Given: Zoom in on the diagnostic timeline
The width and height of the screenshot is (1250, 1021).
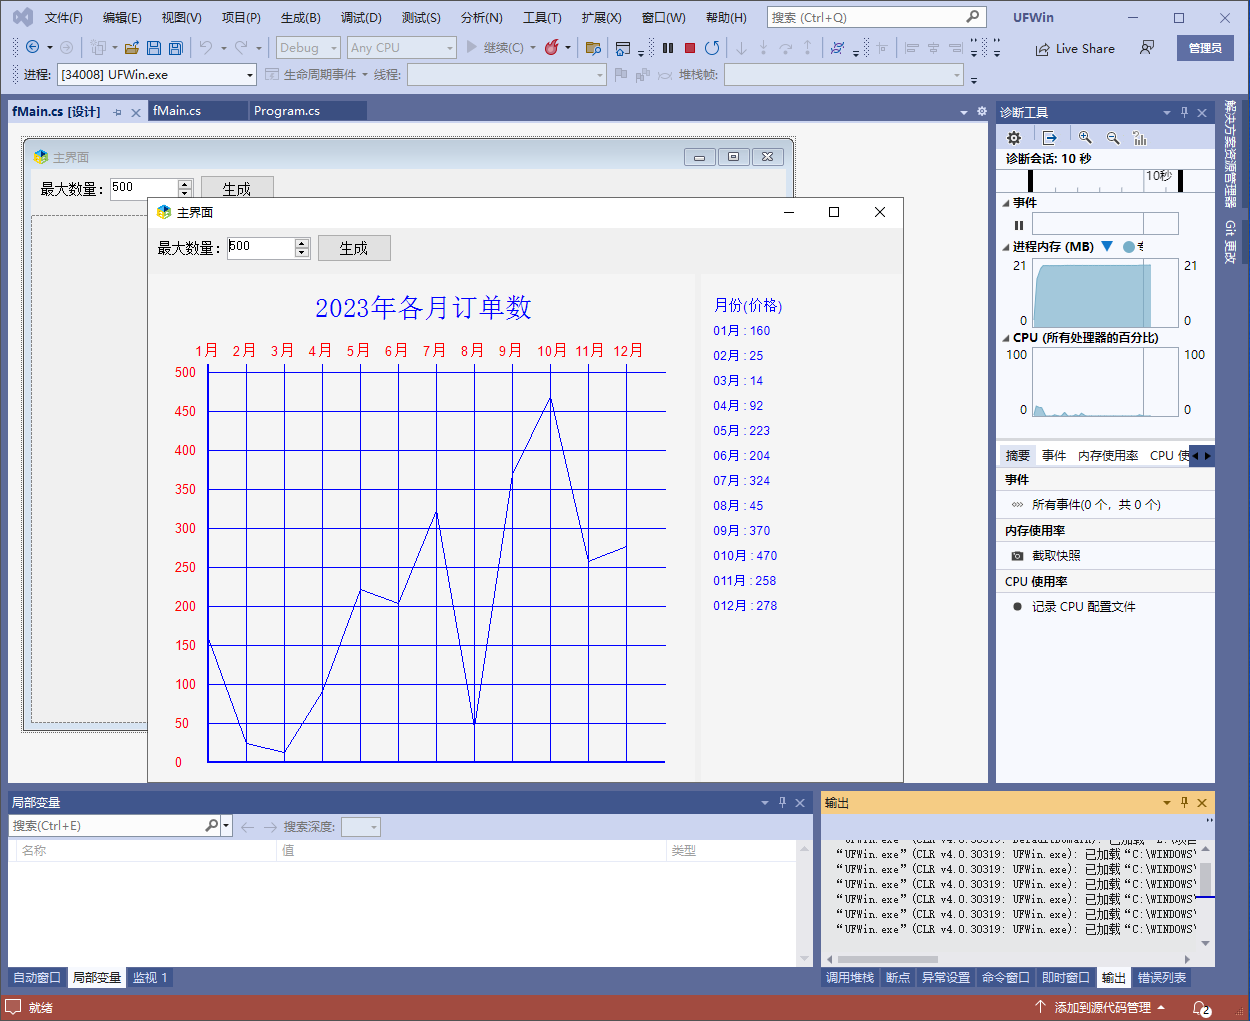Looking at the screenshot, I should pyautogui.click(x=1085, y=138).
